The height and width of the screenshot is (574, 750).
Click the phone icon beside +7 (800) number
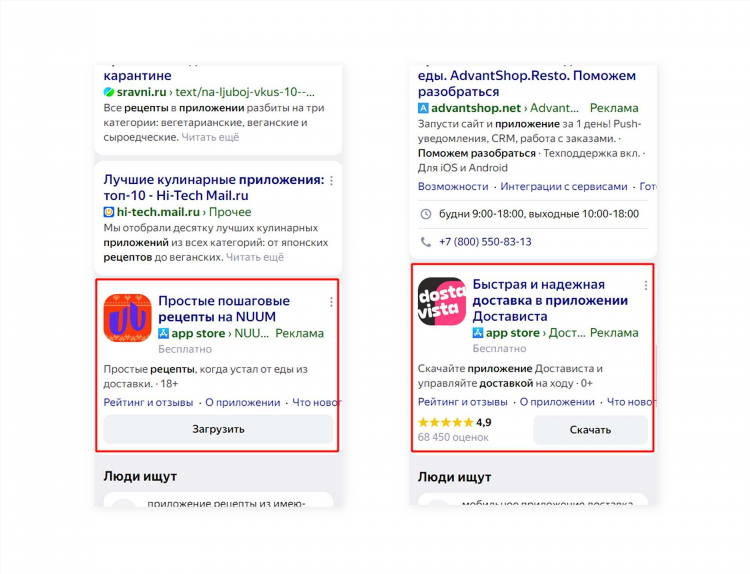tap(425, 242)
